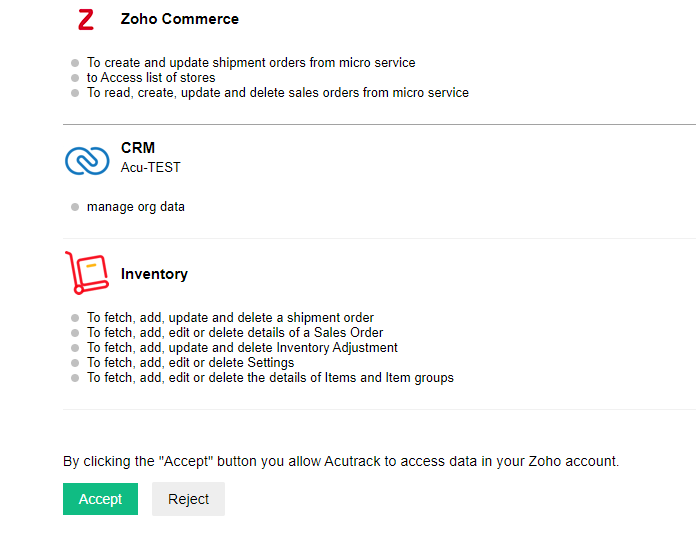Select the CRM heading
The height and width of the screenshot is (557, 696).
tap(138, 148)
